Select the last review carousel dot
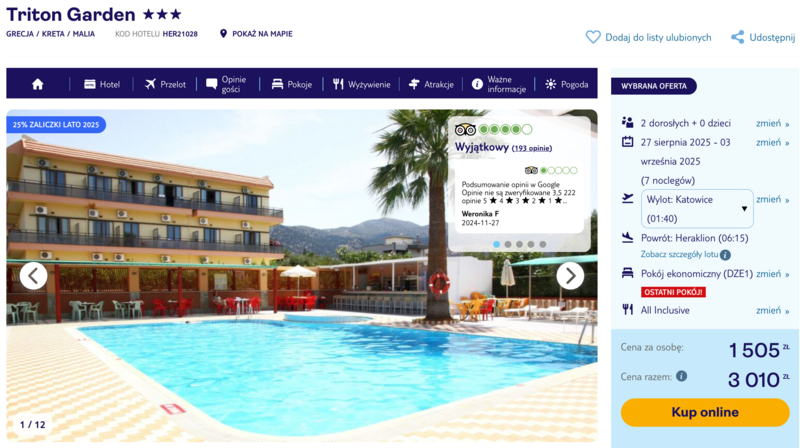This screenshot has height=448, width=800. click(x=542, y=244)
